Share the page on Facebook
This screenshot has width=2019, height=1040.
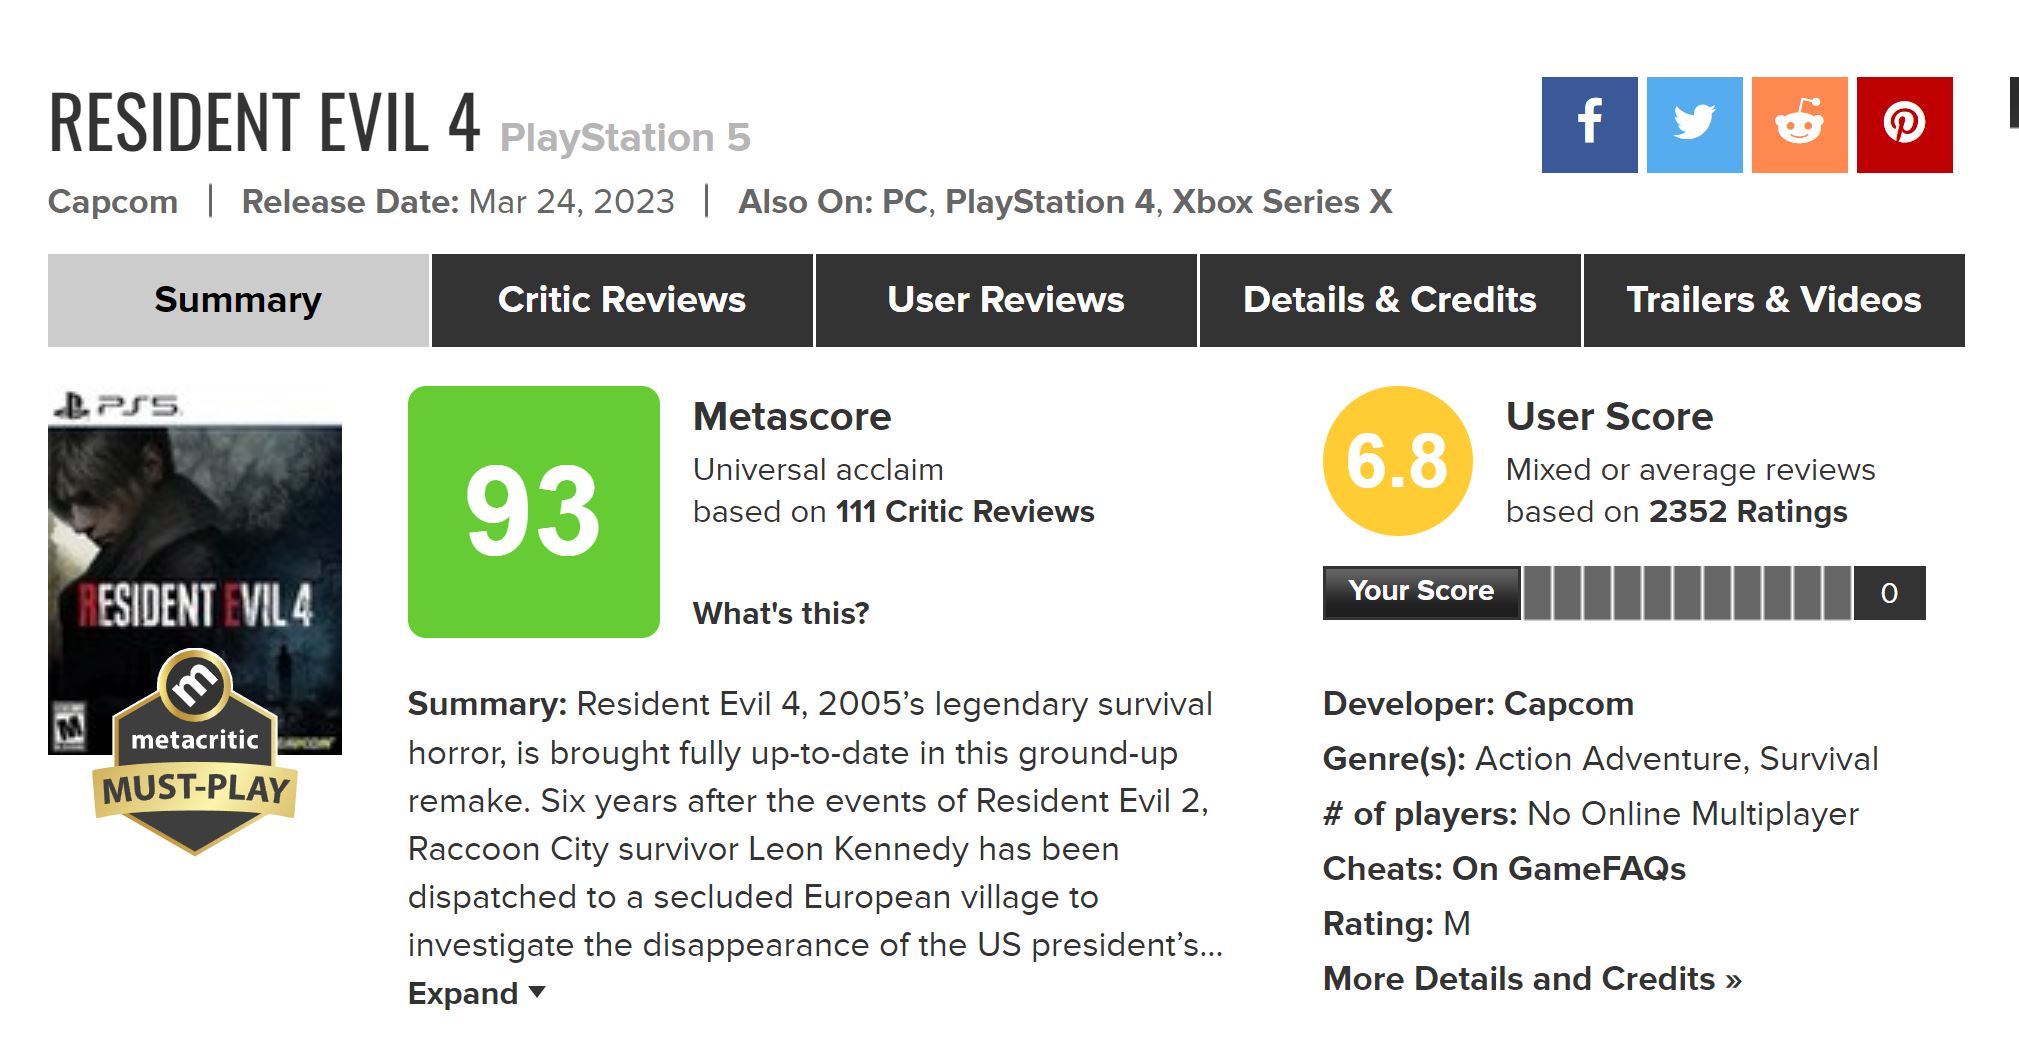pos(1589,125)
